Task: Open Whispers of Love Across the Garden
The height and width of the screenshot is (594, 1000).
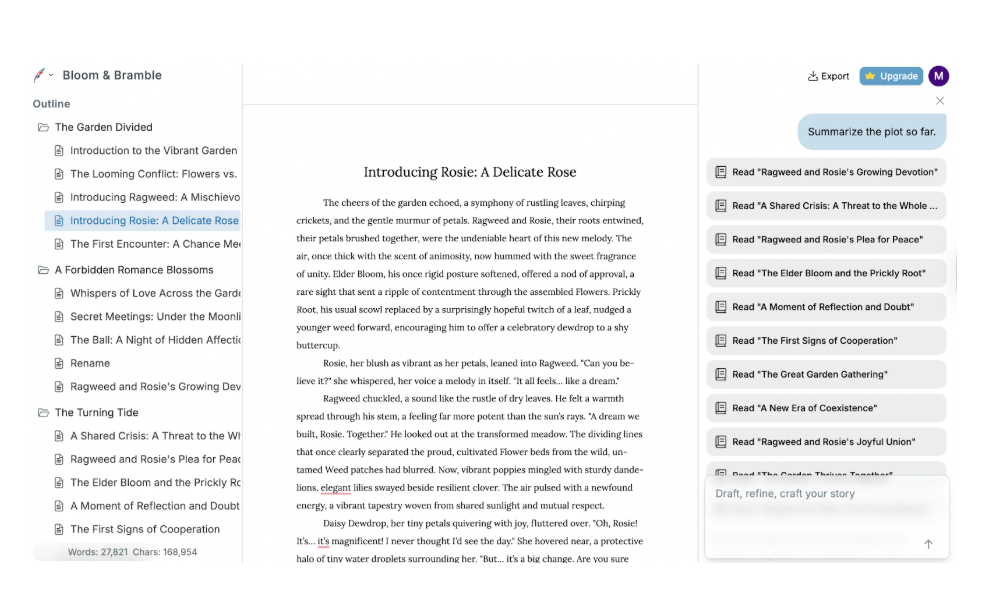Action: [155, 293]
